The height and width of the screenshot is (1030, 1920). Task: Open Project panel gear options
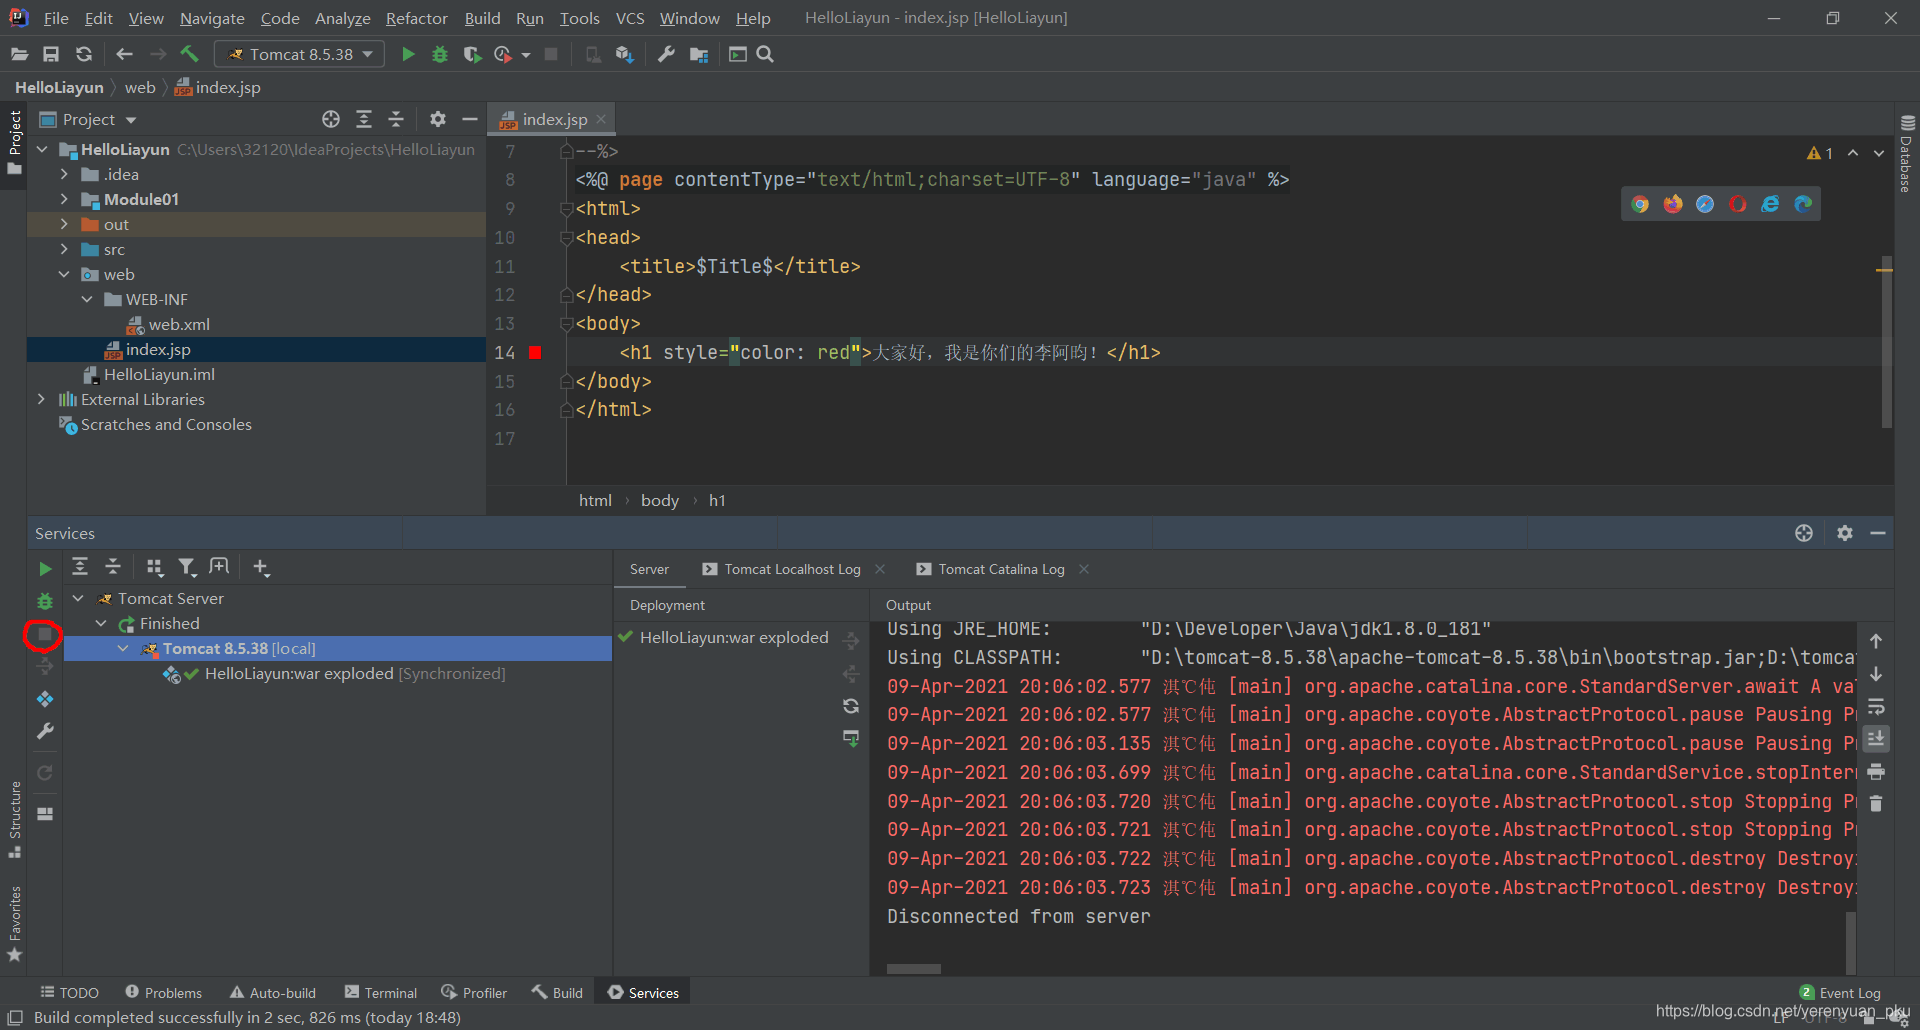point(438,119)
